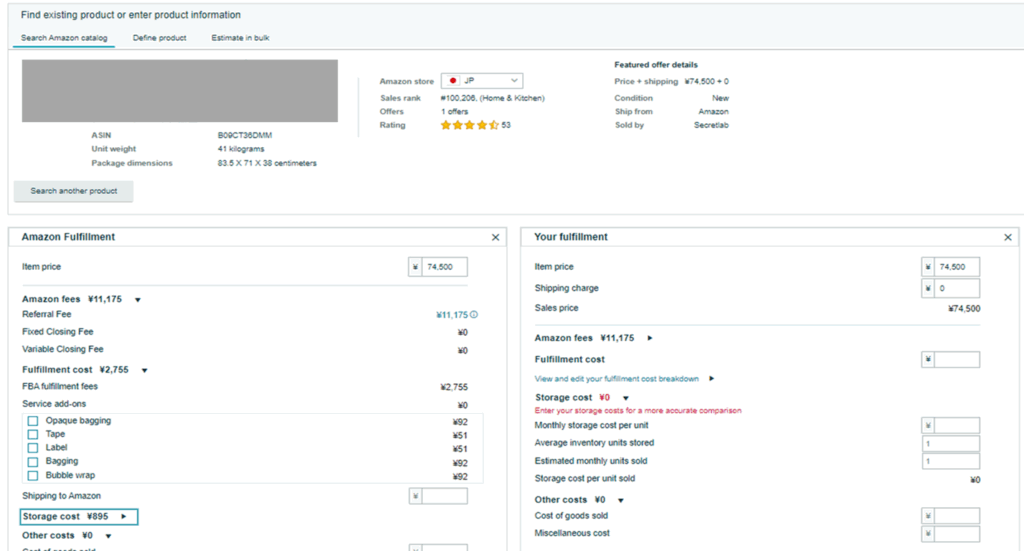
Task: Click the Search another product button
Action: pos(73,191)
